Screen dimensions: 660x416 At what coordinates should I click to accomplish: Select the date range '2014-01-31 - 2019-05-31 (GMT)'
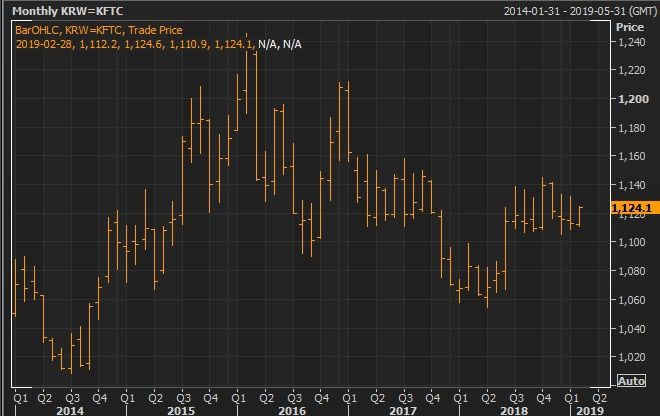(x=580, y=11)
